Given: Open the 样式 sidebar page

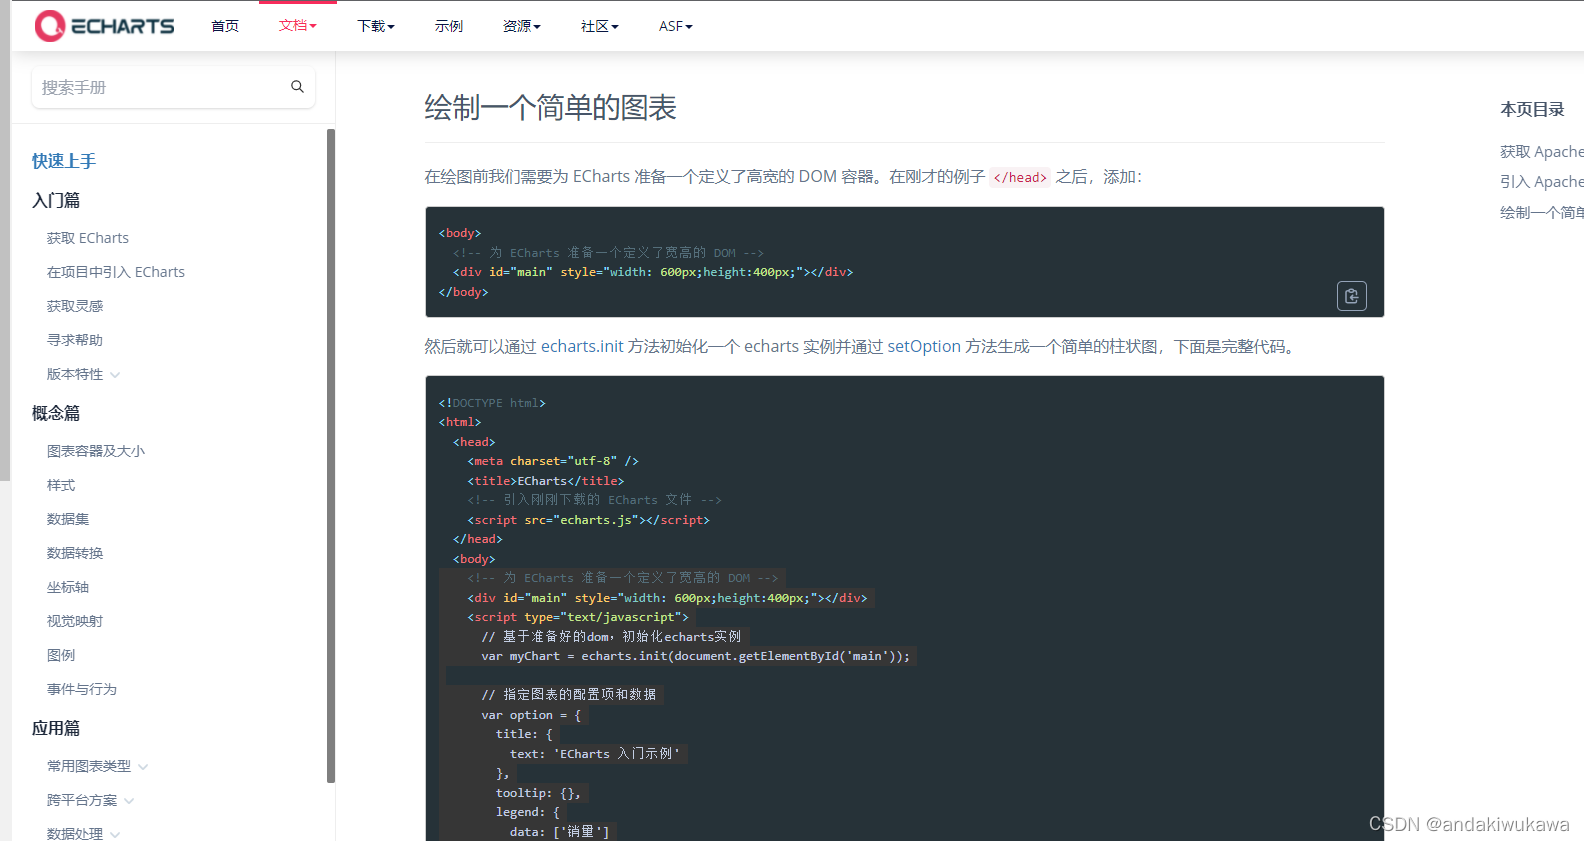Looking at the screenshot, I should pos(61,485).
